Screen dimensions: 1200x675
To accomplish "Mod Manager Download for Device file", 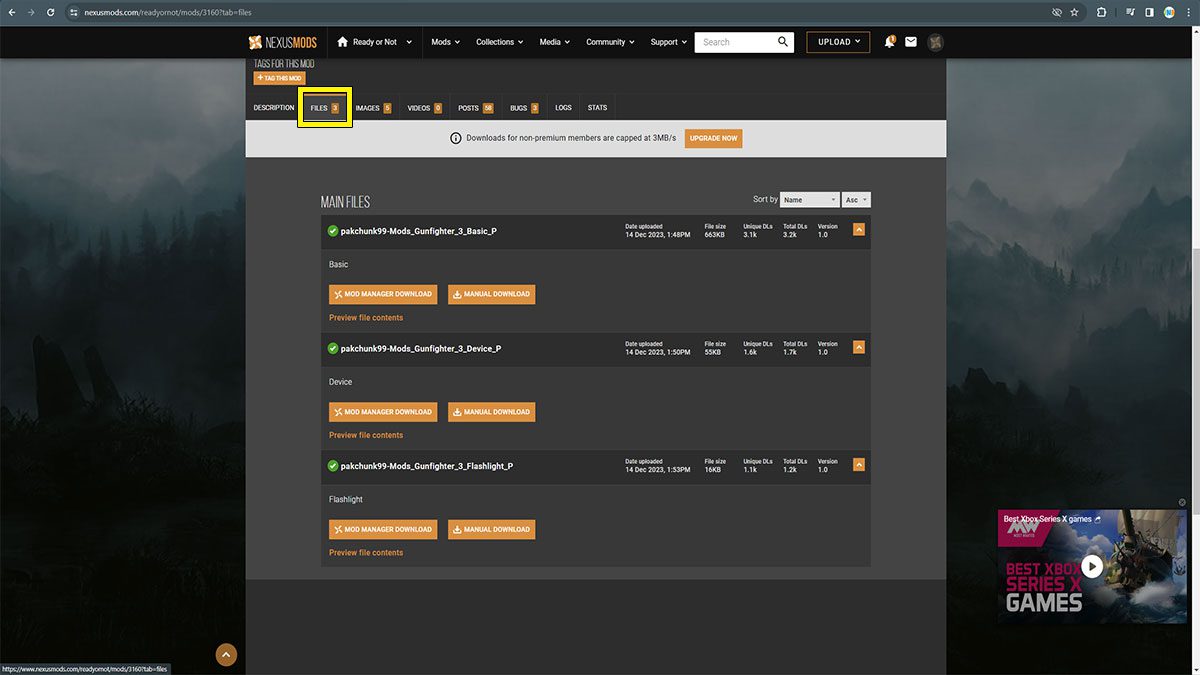I will [384, 412].
